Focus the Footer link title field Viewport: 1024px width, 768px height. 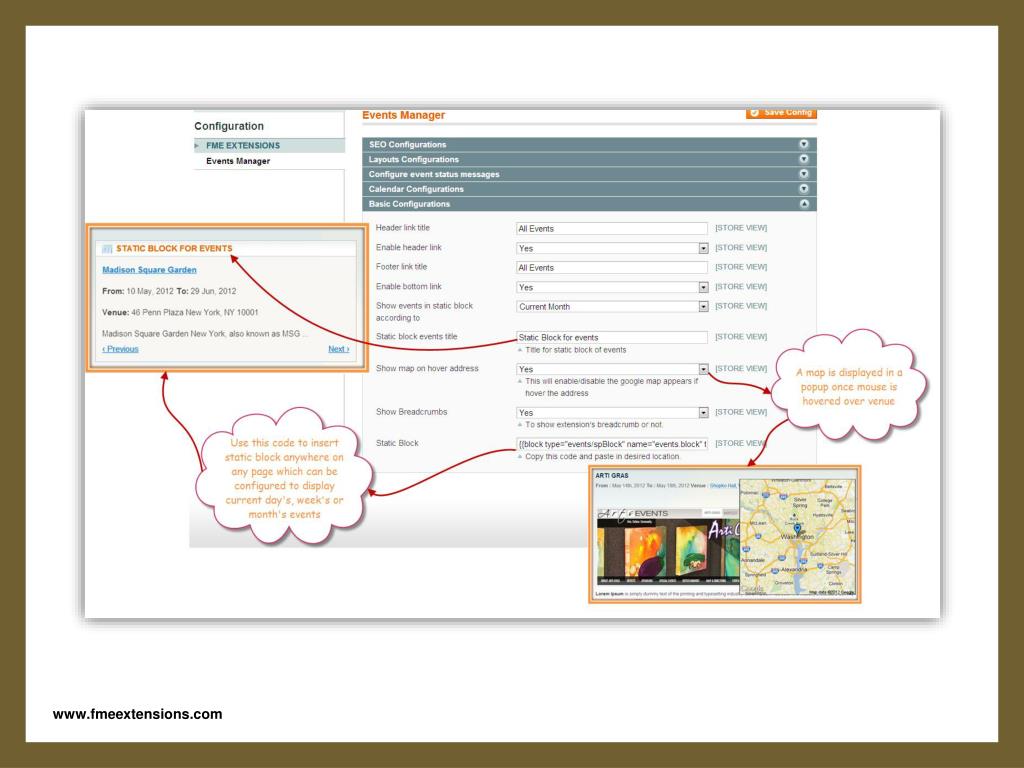tap(611, 268)
